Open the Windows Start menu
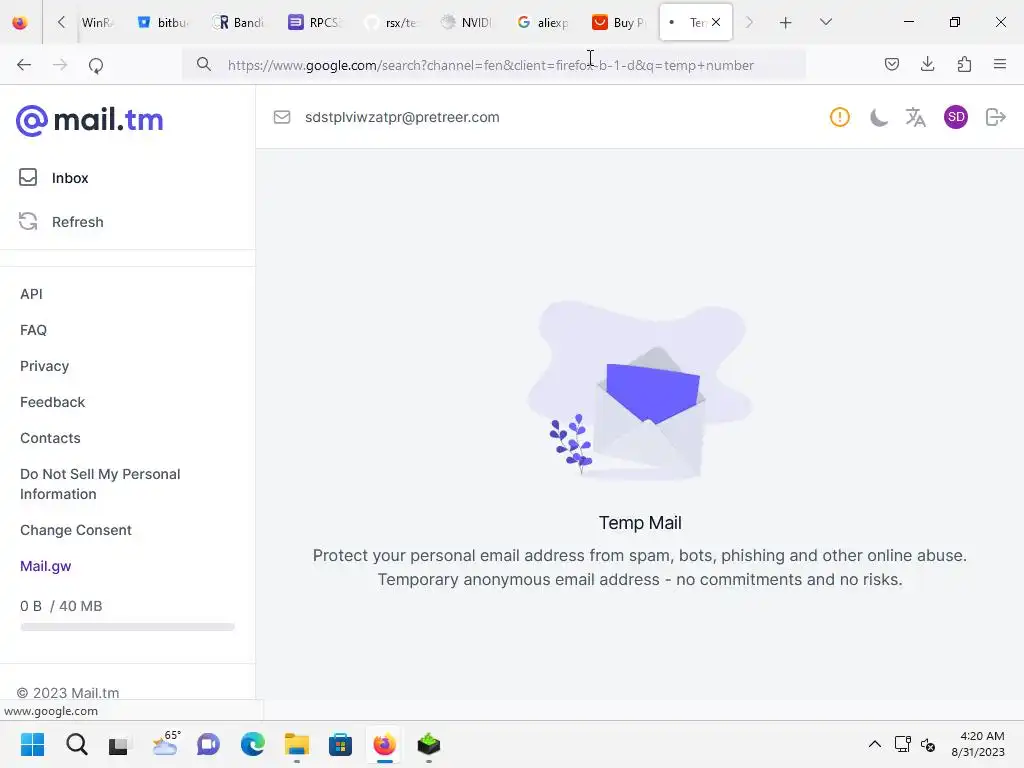 [32, 744]
